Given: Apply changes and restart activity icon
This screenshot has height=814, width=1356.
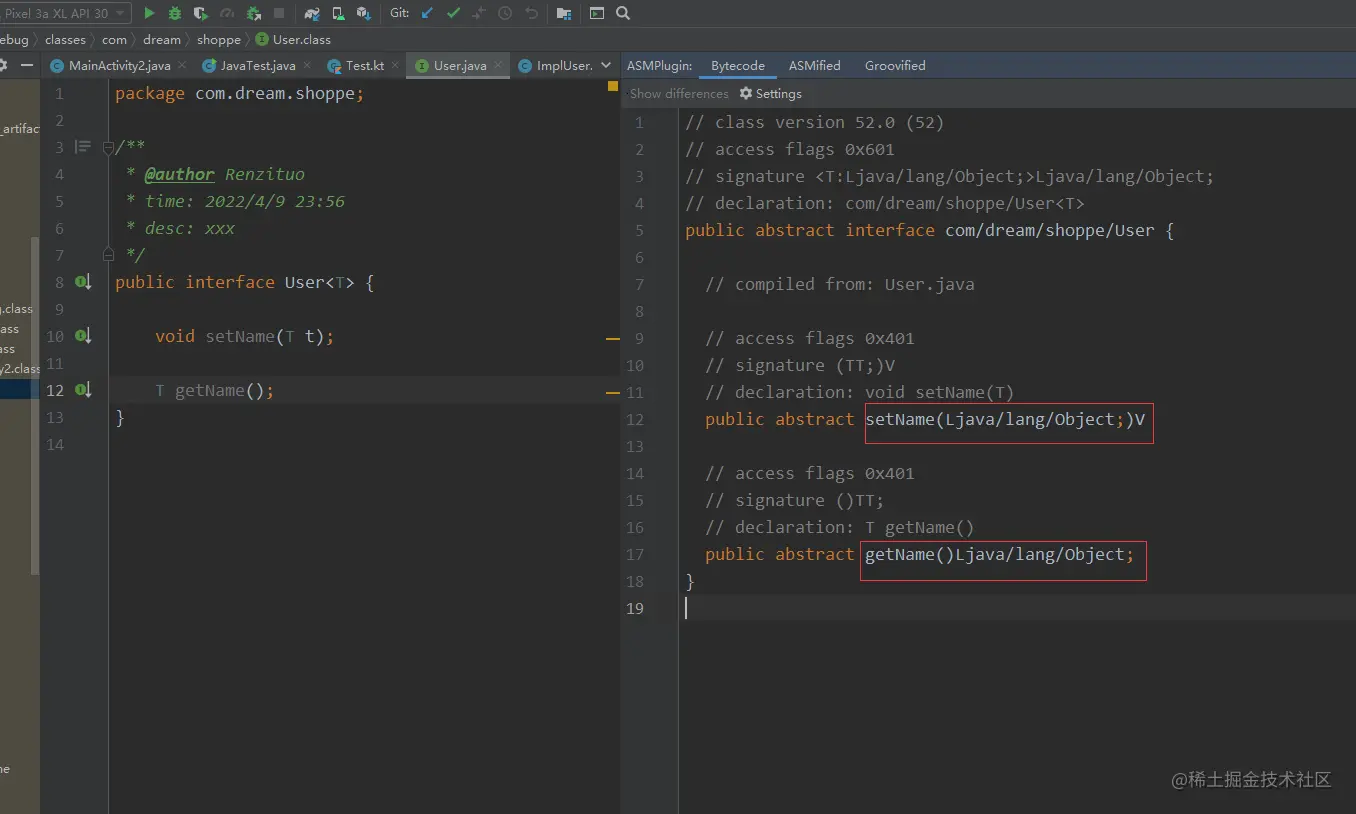Looking at the screenshot, I should point(253,13).
